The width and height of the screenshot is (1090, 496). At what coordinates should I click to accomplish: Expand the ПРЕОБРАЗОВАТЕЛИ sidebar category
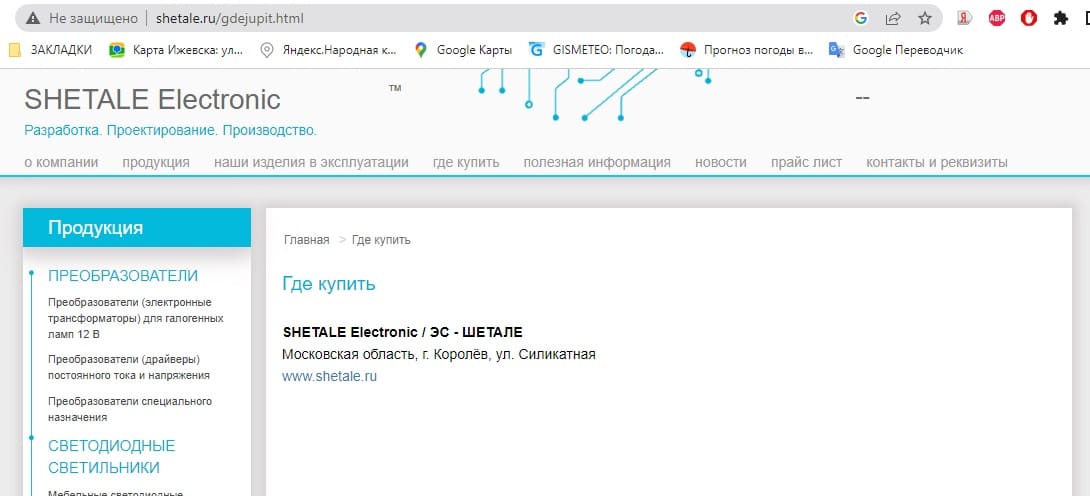pyautogui.click(x=123, y=276)
